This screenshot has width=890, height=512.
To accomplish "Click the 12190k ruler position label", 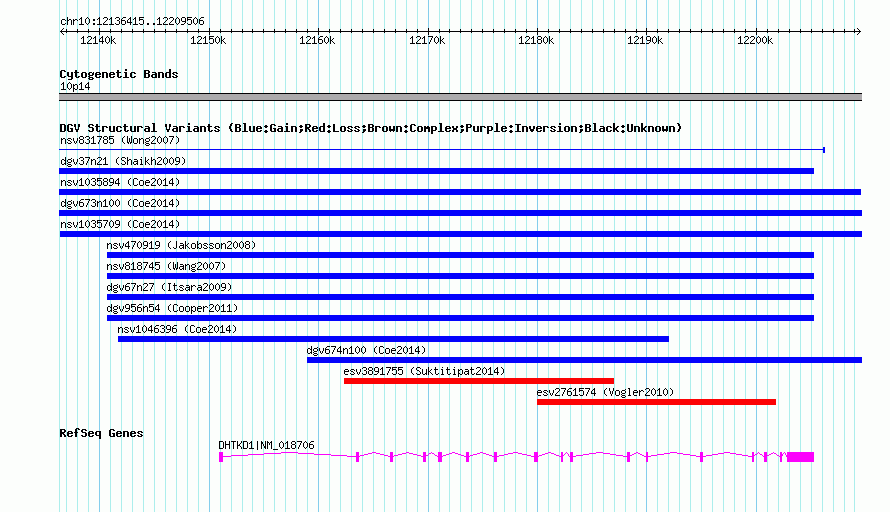I will [x=645, y=40].
